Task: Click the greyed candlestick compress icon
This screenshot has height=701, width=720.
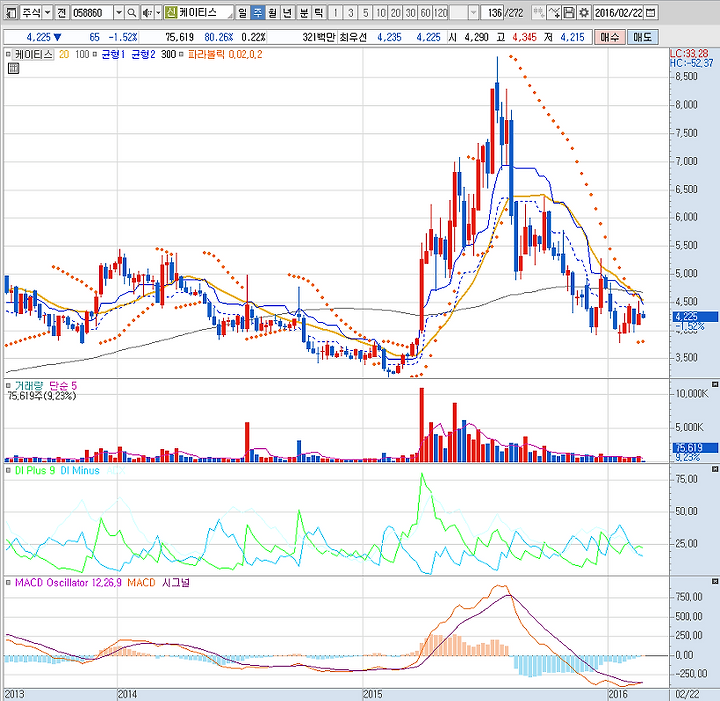Action: 539,12
